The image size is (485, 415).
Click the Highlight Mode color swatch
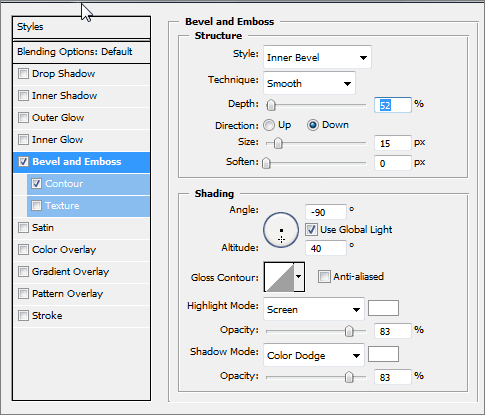(x=383, y=308)
